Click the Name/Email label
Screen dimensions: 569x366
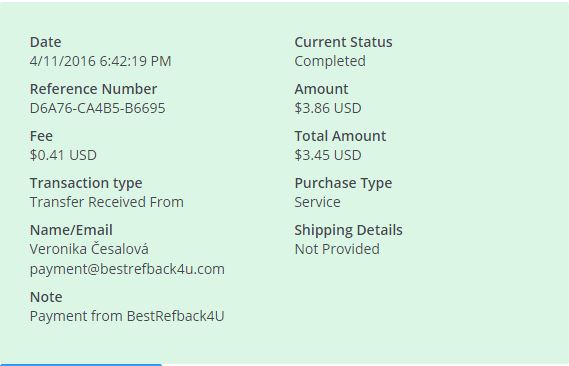click(x=71, y=230)
